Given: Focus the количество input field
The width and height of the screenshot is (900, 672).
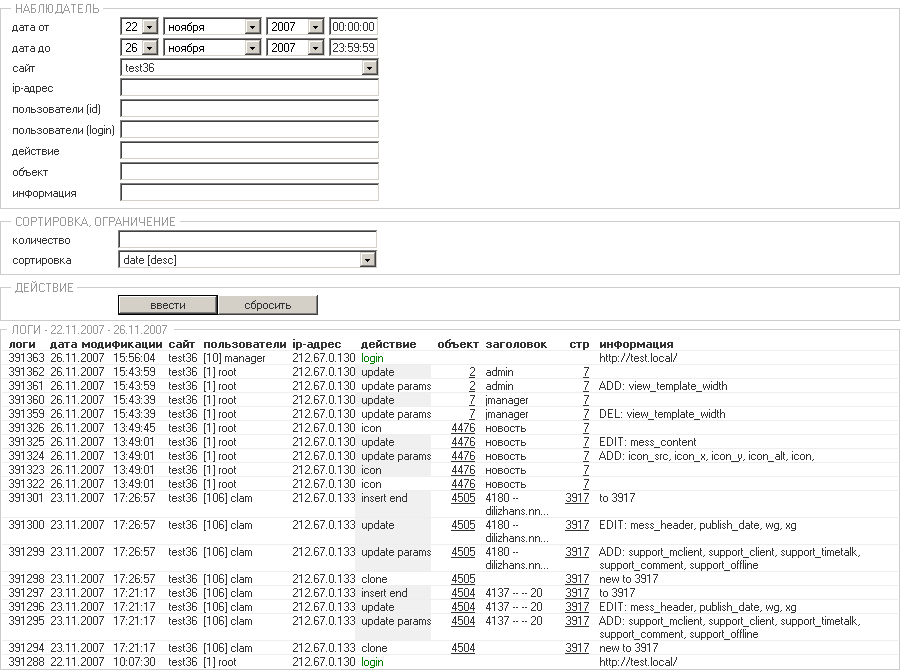Looking at the screenshot, I should (x=248, y=240).
